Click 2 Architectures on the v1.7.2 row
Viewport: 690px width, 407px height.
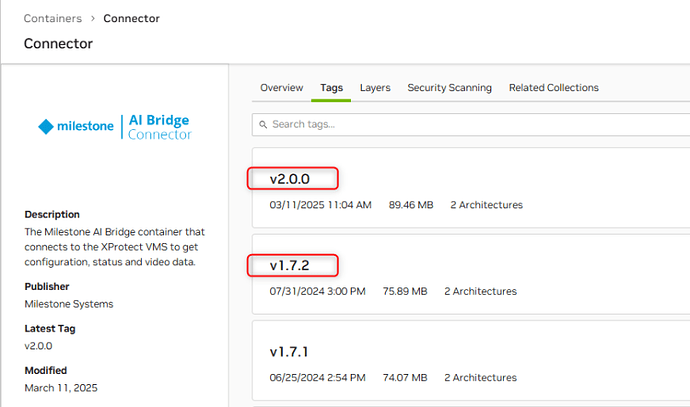pos(480,291)
